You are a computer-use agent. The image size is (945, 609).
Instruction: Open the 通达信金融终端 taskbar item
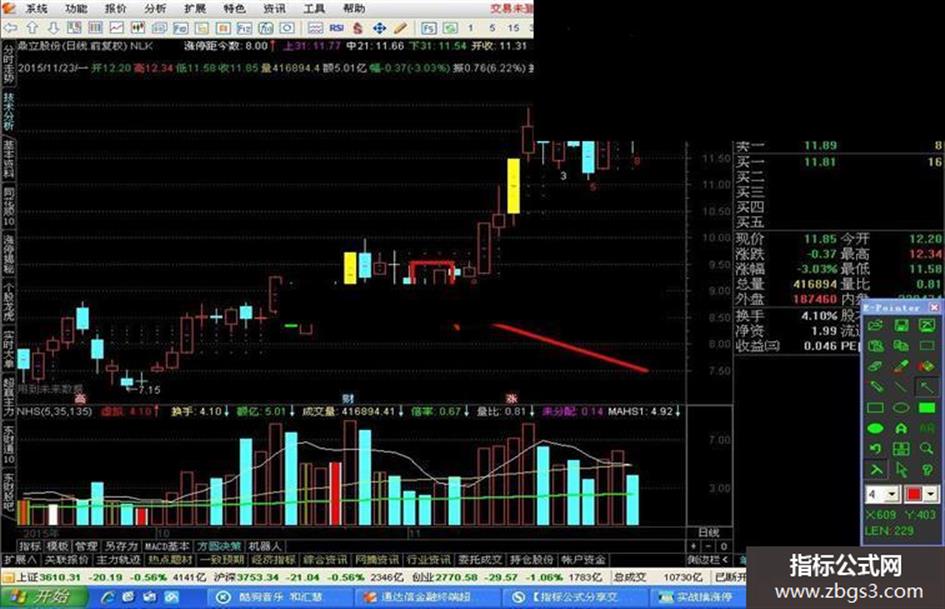pos(427,598)
